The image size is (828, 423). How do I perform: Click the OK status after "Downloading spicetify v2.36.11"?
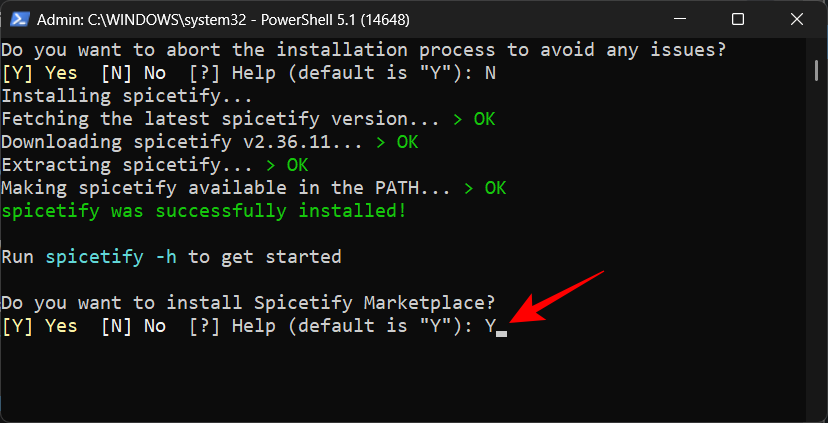tap(406, 142)
